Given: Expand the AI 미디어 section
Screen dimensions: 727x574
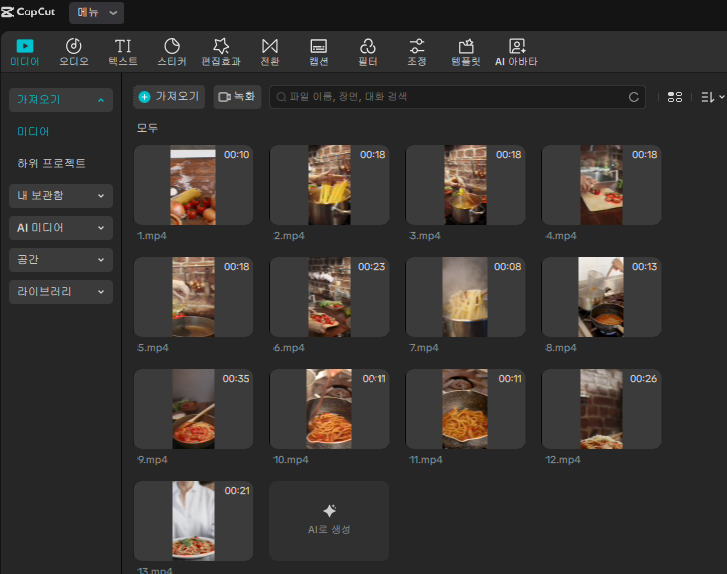Looking at the screenshot, I should point(61,228).
